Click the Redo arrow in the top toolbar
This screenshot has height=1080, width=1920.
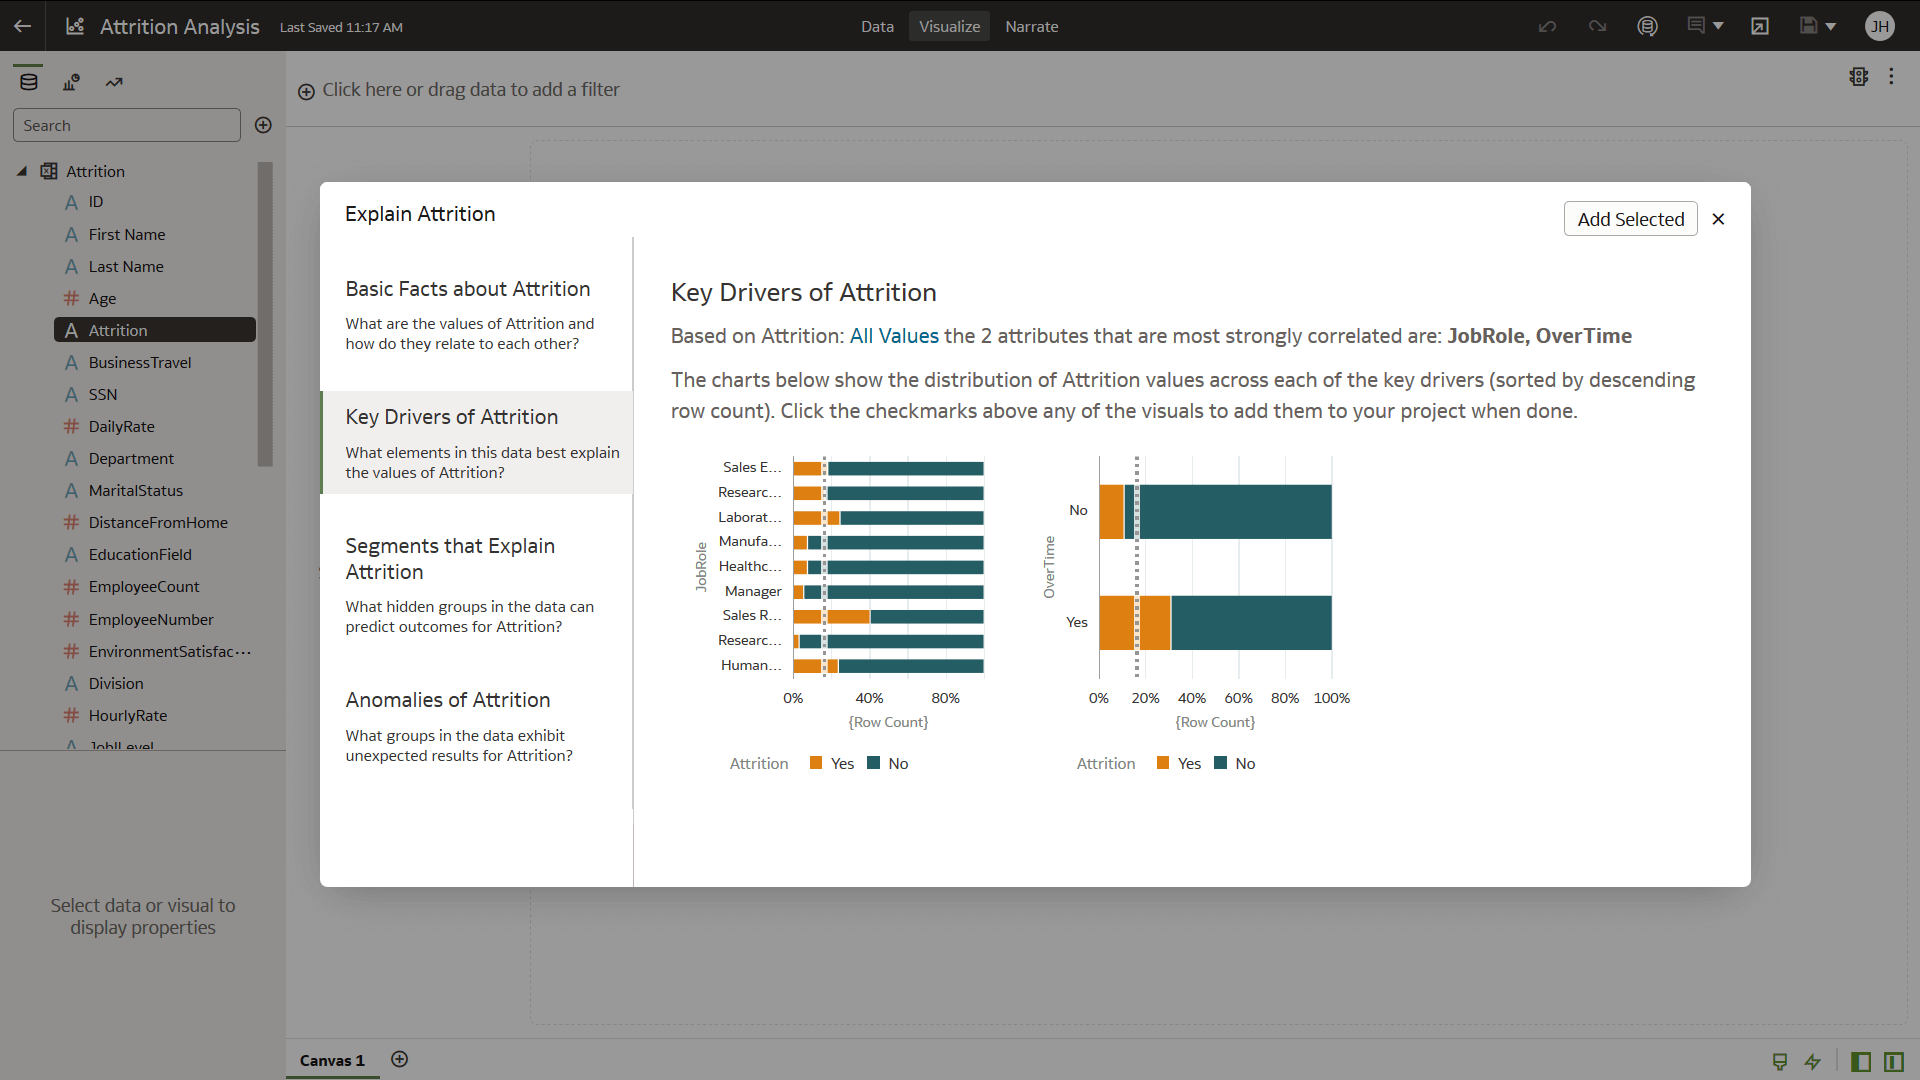point(1597,26)
